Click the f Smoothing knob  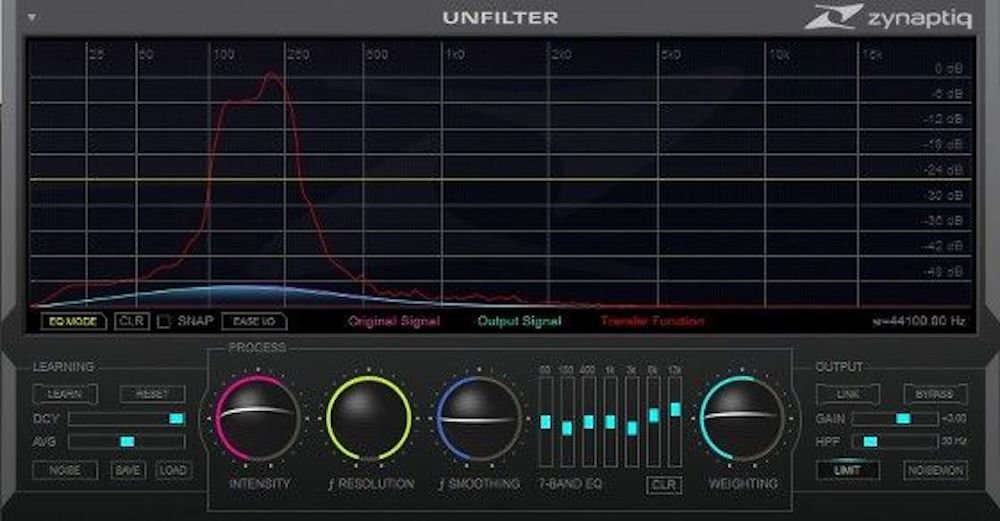tap(479, 418)
